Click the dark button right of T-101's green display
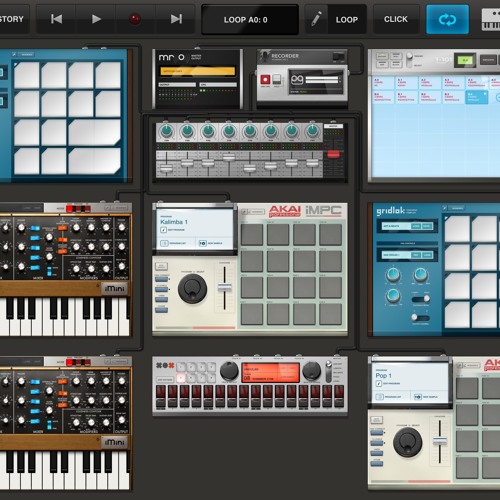 [x=488, y=60]
